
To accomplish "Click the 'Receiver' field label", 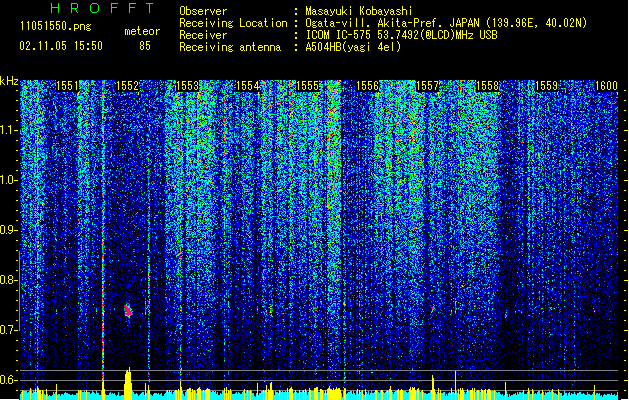I will click(x=203, y=35).
